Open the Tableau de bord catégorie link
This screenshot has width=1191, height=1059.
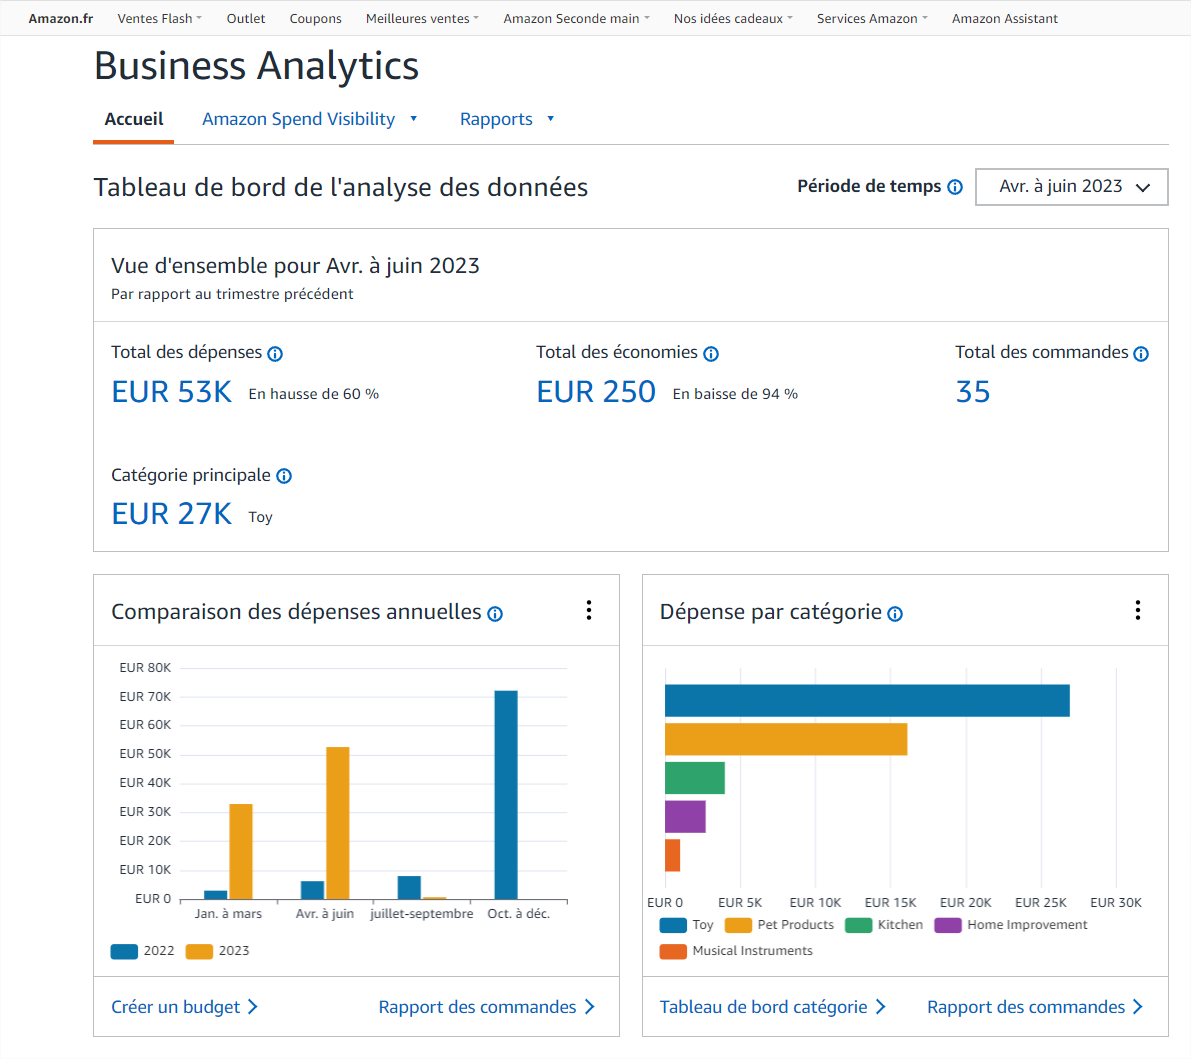point(772,1007)
